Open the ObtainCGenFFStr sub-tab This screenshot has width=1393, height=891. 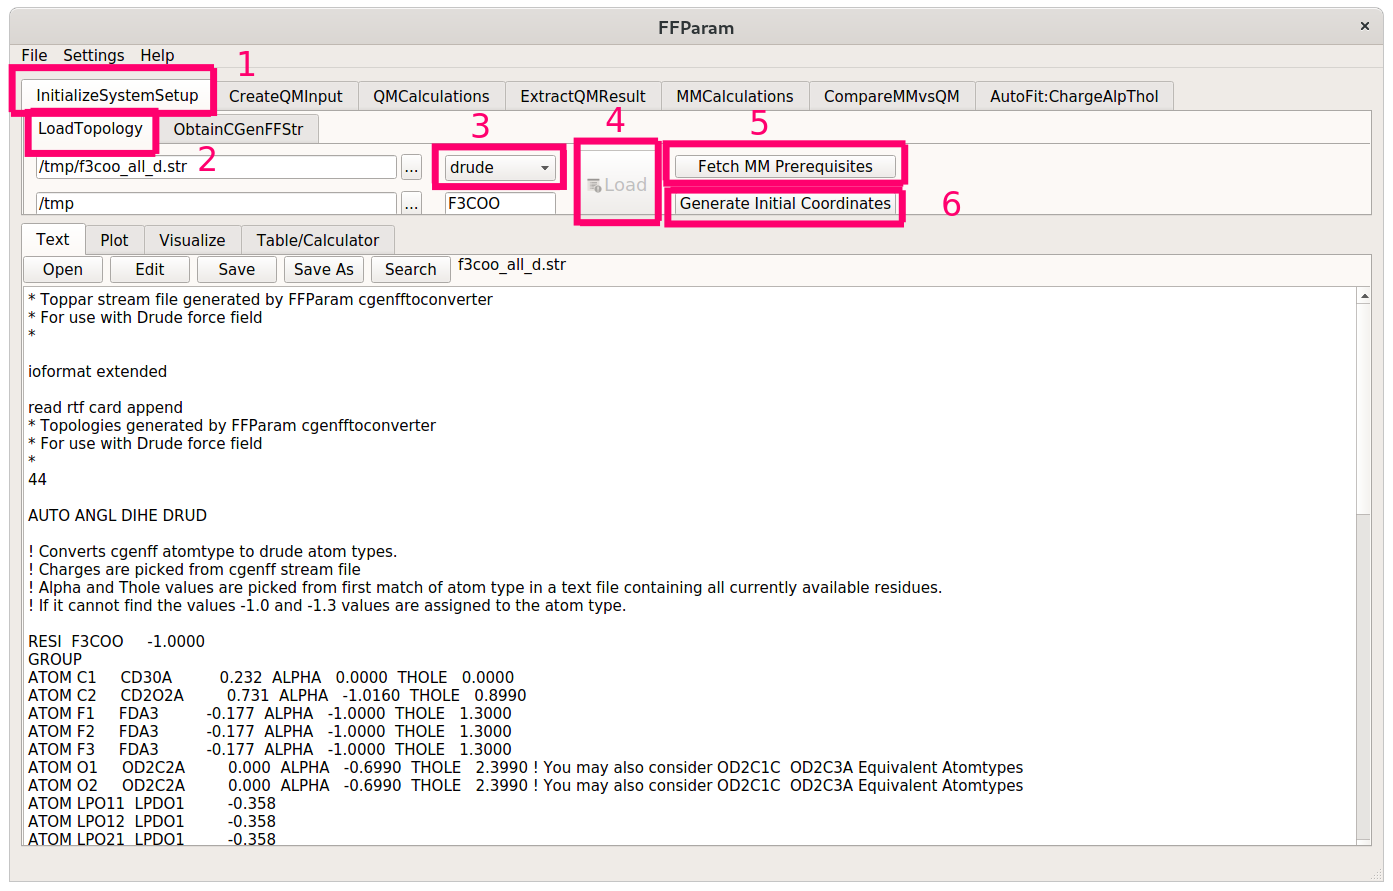click(x=238, y=129)
